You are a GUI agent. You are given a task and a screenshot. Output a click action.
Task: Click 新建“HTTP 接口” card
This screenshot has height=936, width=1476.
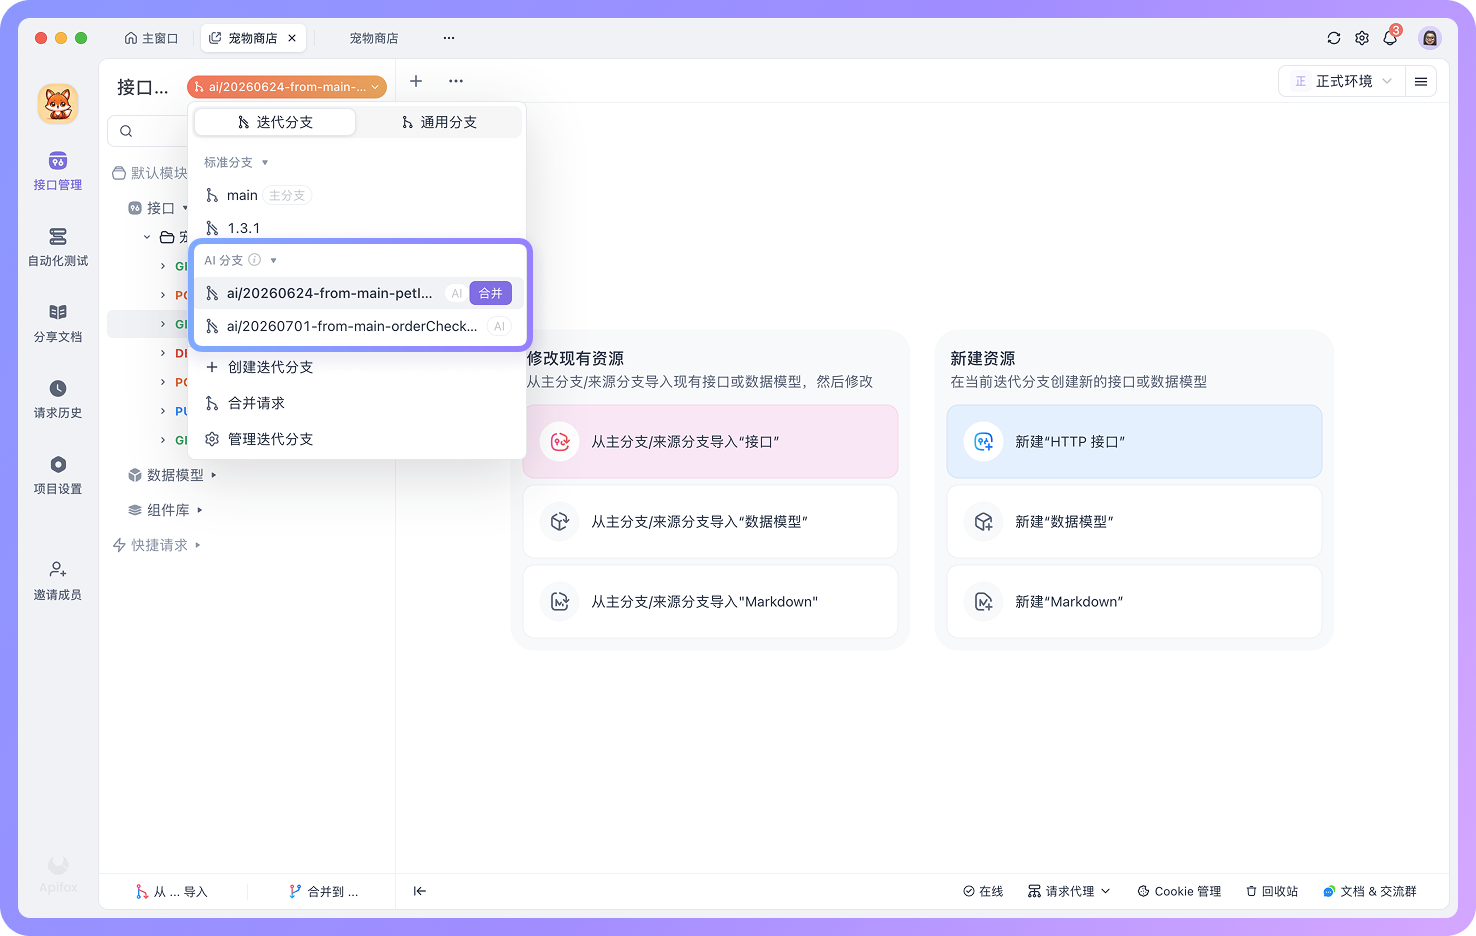pyautogui.click(x=1134, y=442)
